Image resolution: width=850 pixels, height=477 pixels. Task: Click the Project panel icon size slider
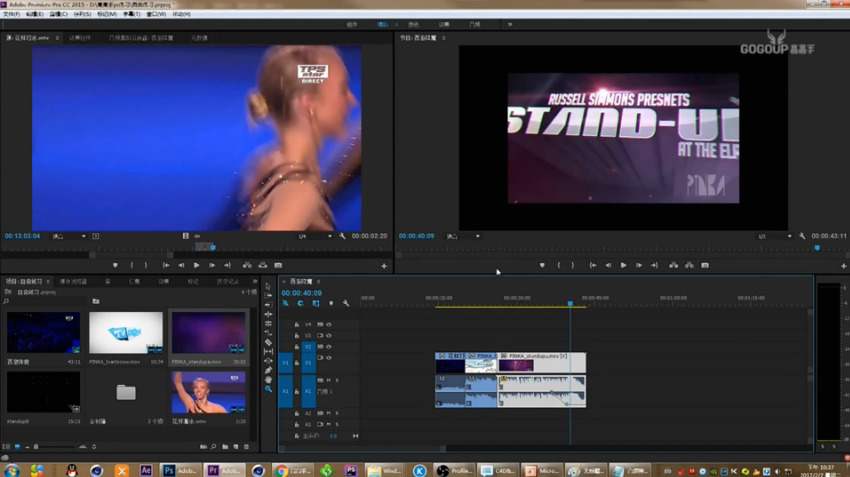pos(54,447)
